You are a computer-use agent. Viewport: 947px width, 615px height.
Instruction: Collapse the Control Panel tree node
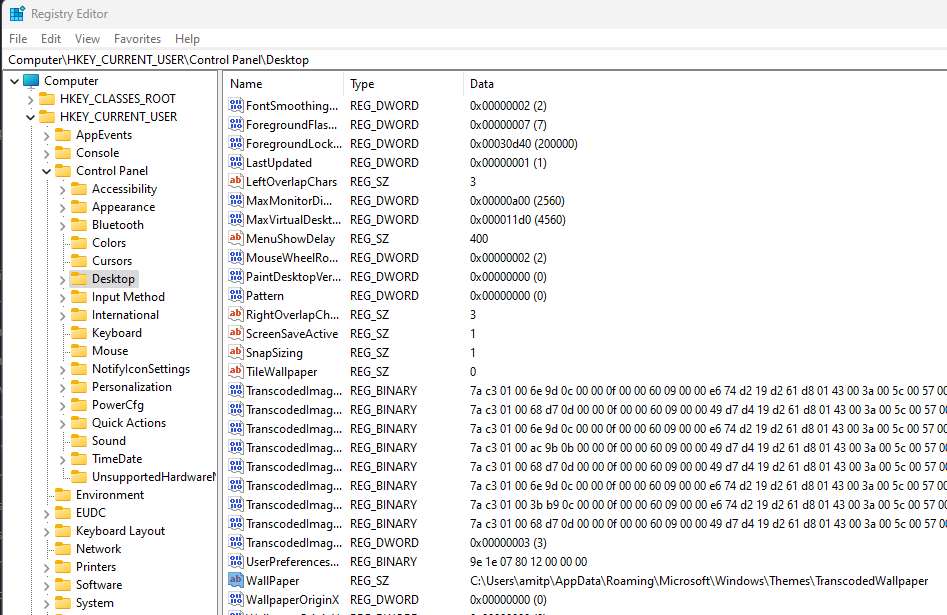[46, 171]
